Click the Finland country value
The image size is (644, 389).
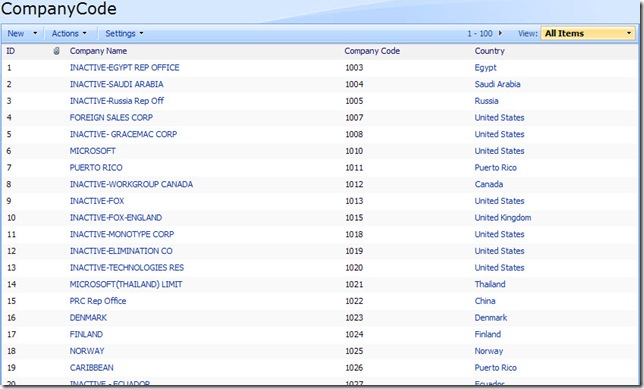(x=488, y=334)
